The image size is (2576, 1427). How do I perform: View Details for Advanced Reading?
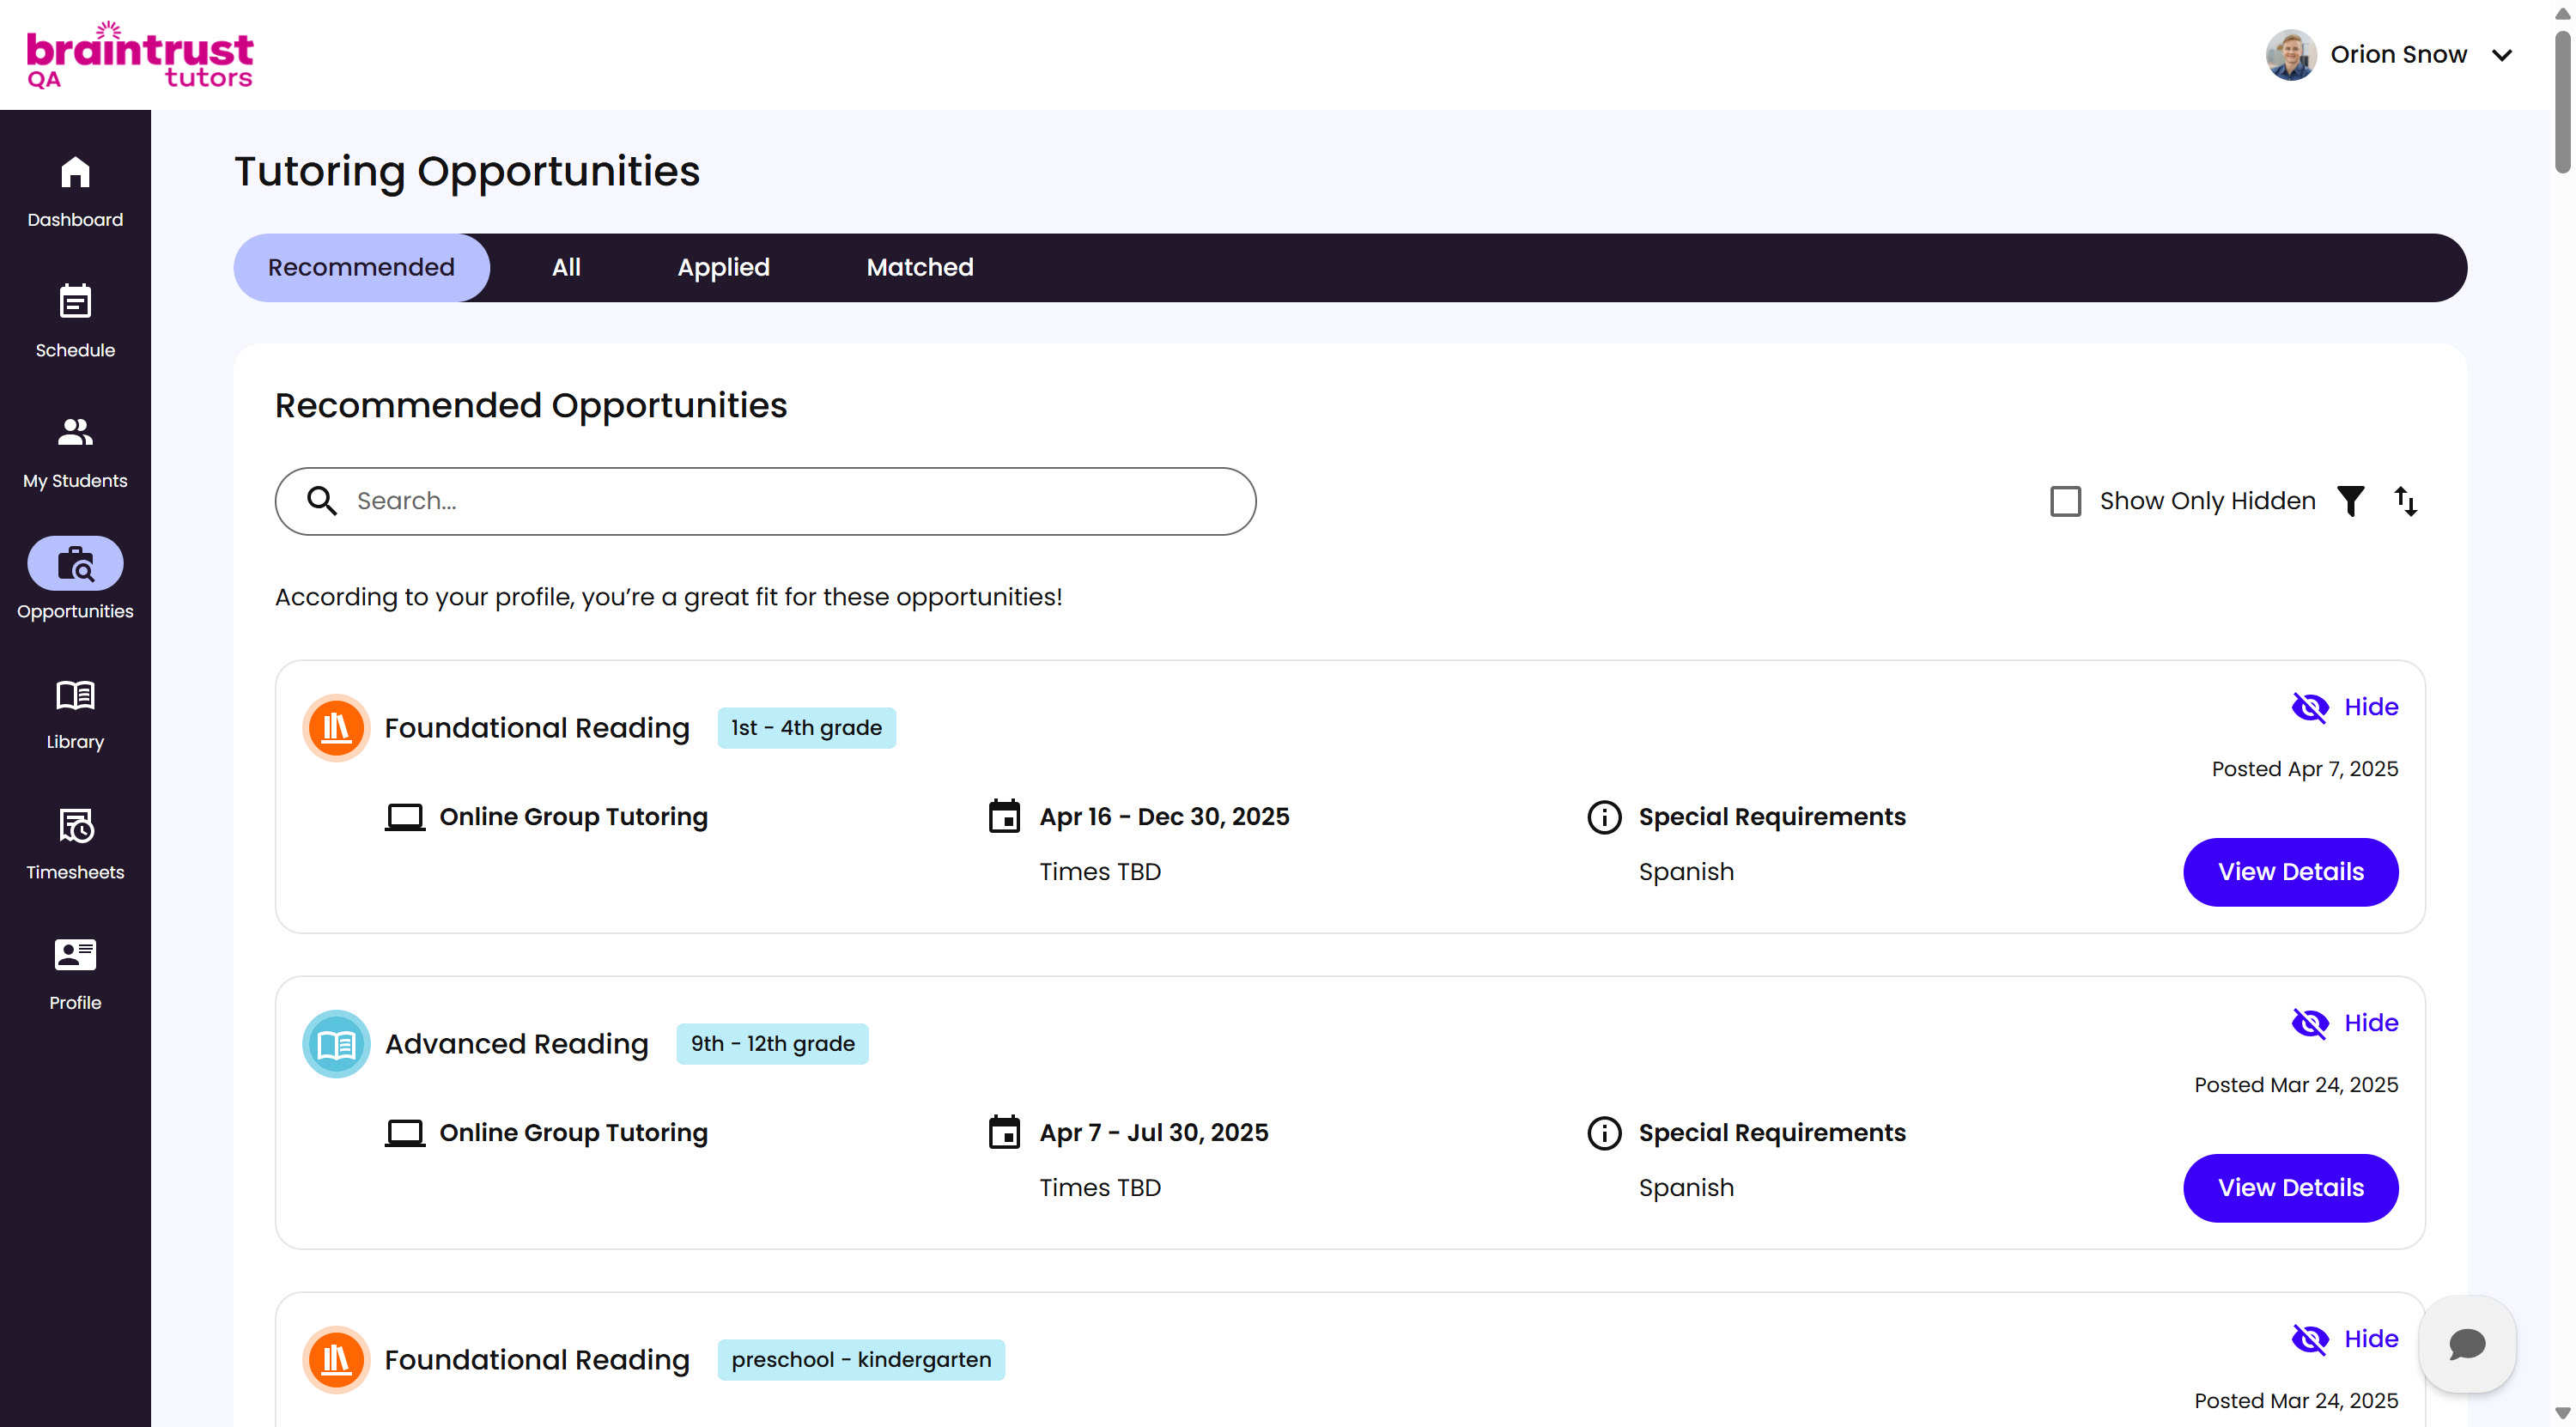(2290, 1188)
